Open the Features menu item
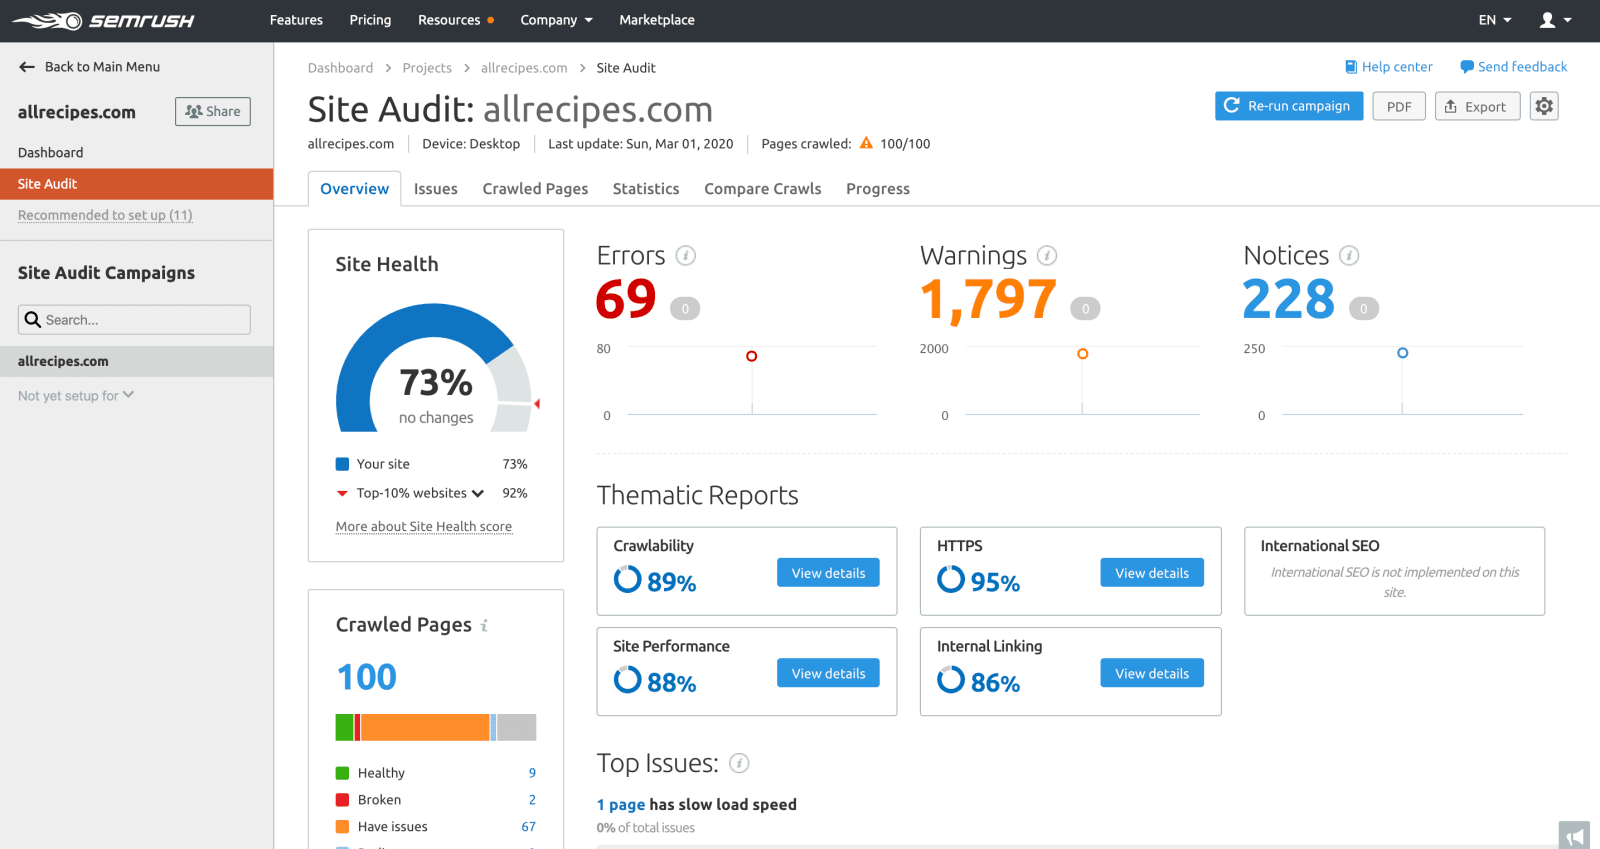The image size is (1600, 849). [x=296, y=20]
